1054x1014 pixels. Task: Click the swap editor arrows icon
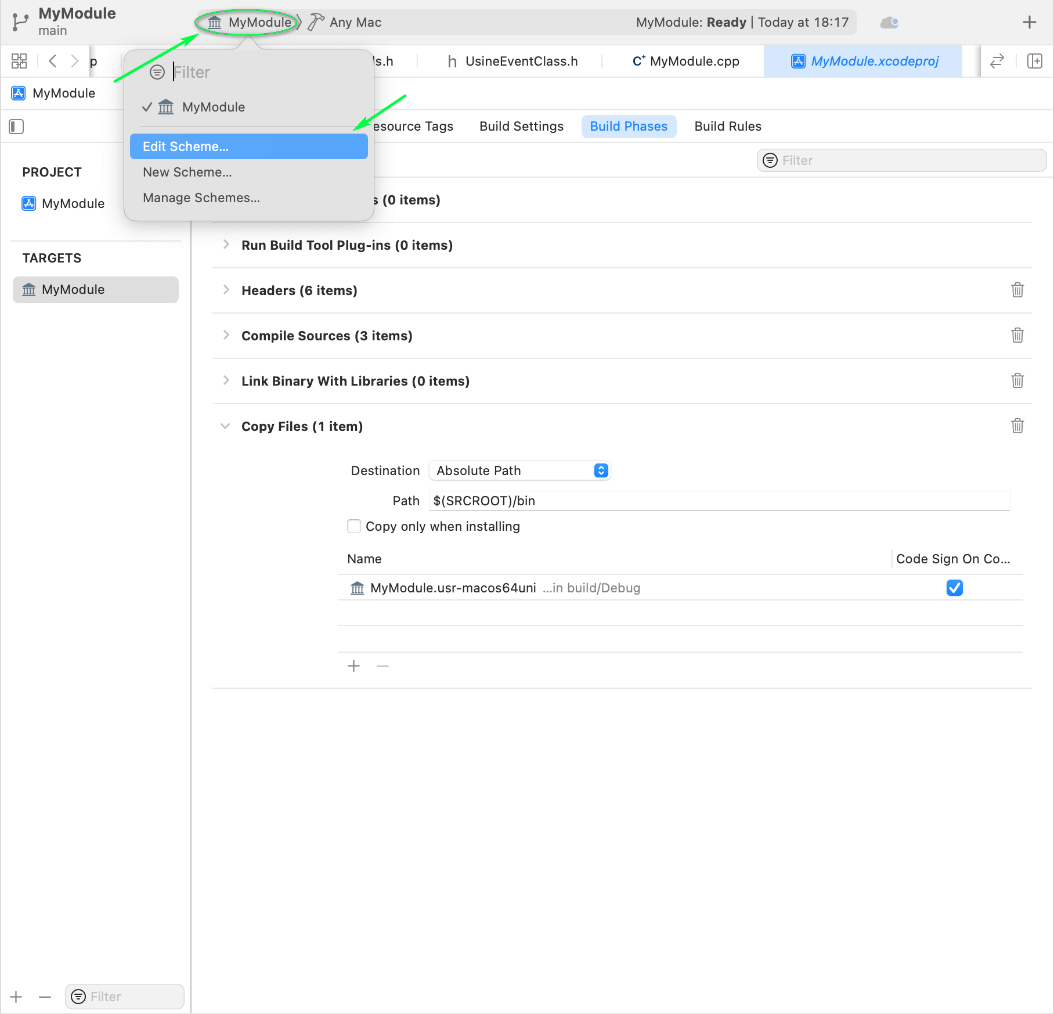(x=997, y=61)
